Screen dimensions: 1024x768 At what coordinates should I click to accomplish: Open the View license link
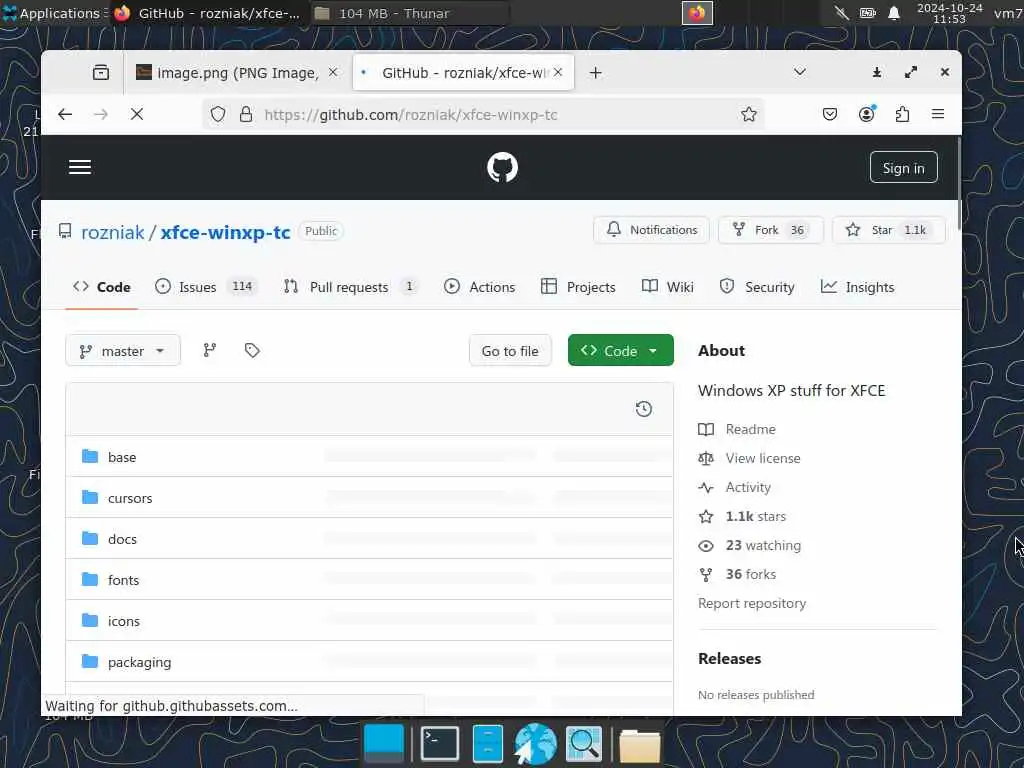(763, 458)
